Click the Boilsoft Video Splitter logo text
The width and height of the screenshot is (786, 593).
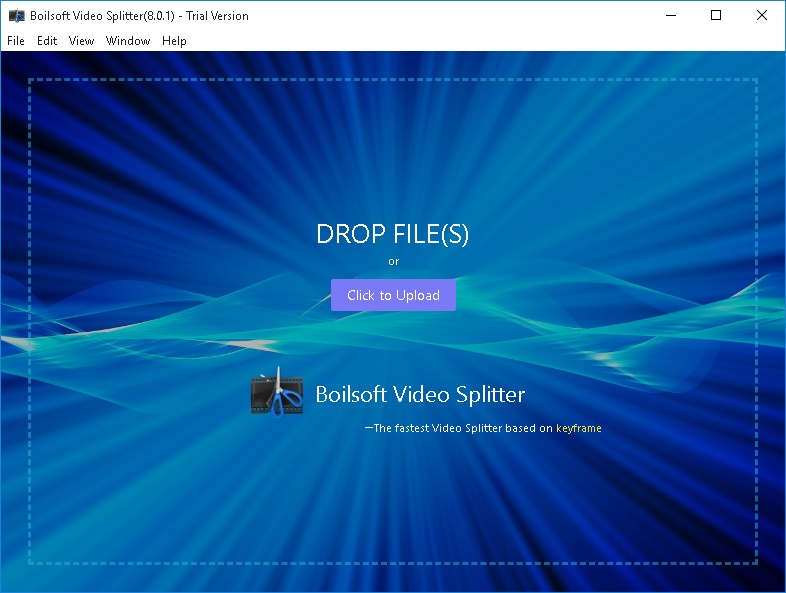coord(420,394)
